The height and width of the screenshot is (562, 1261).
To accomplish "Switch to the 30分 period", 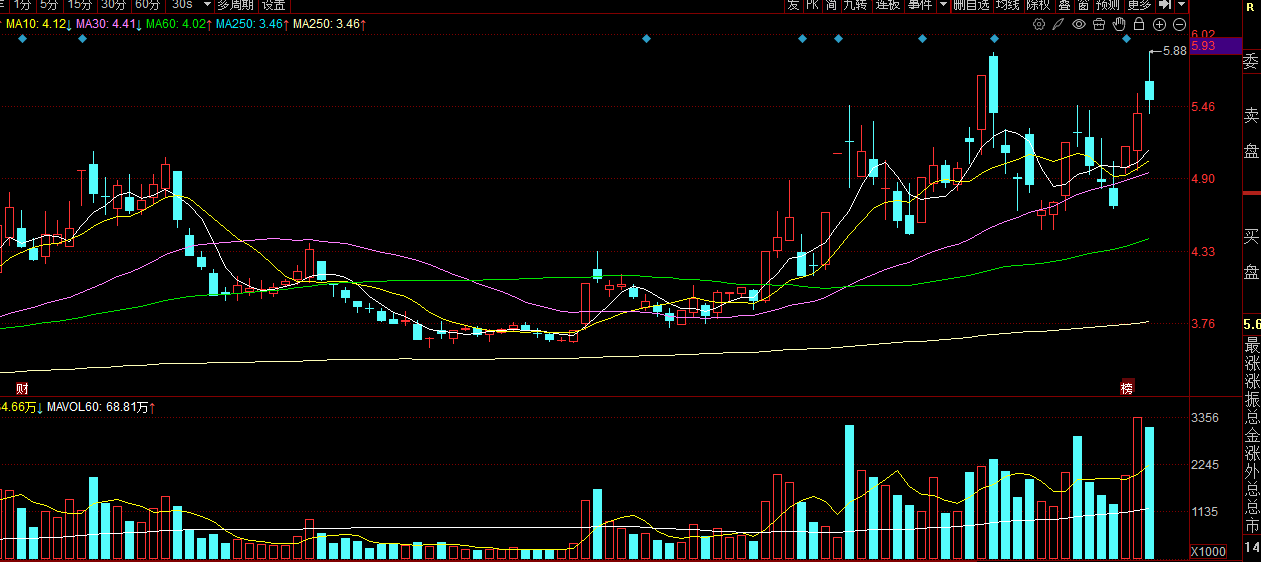I will click(114, 5).
